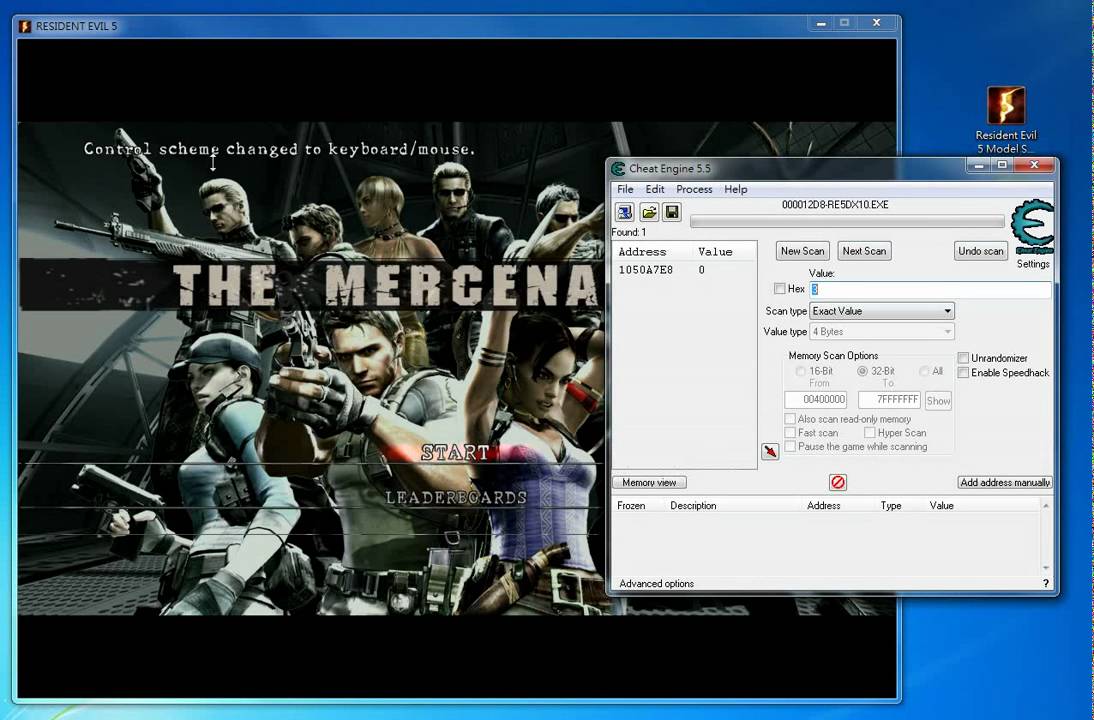Click the address table scroll-up arrow
Screen dimensions: 1094x720
1045,505
